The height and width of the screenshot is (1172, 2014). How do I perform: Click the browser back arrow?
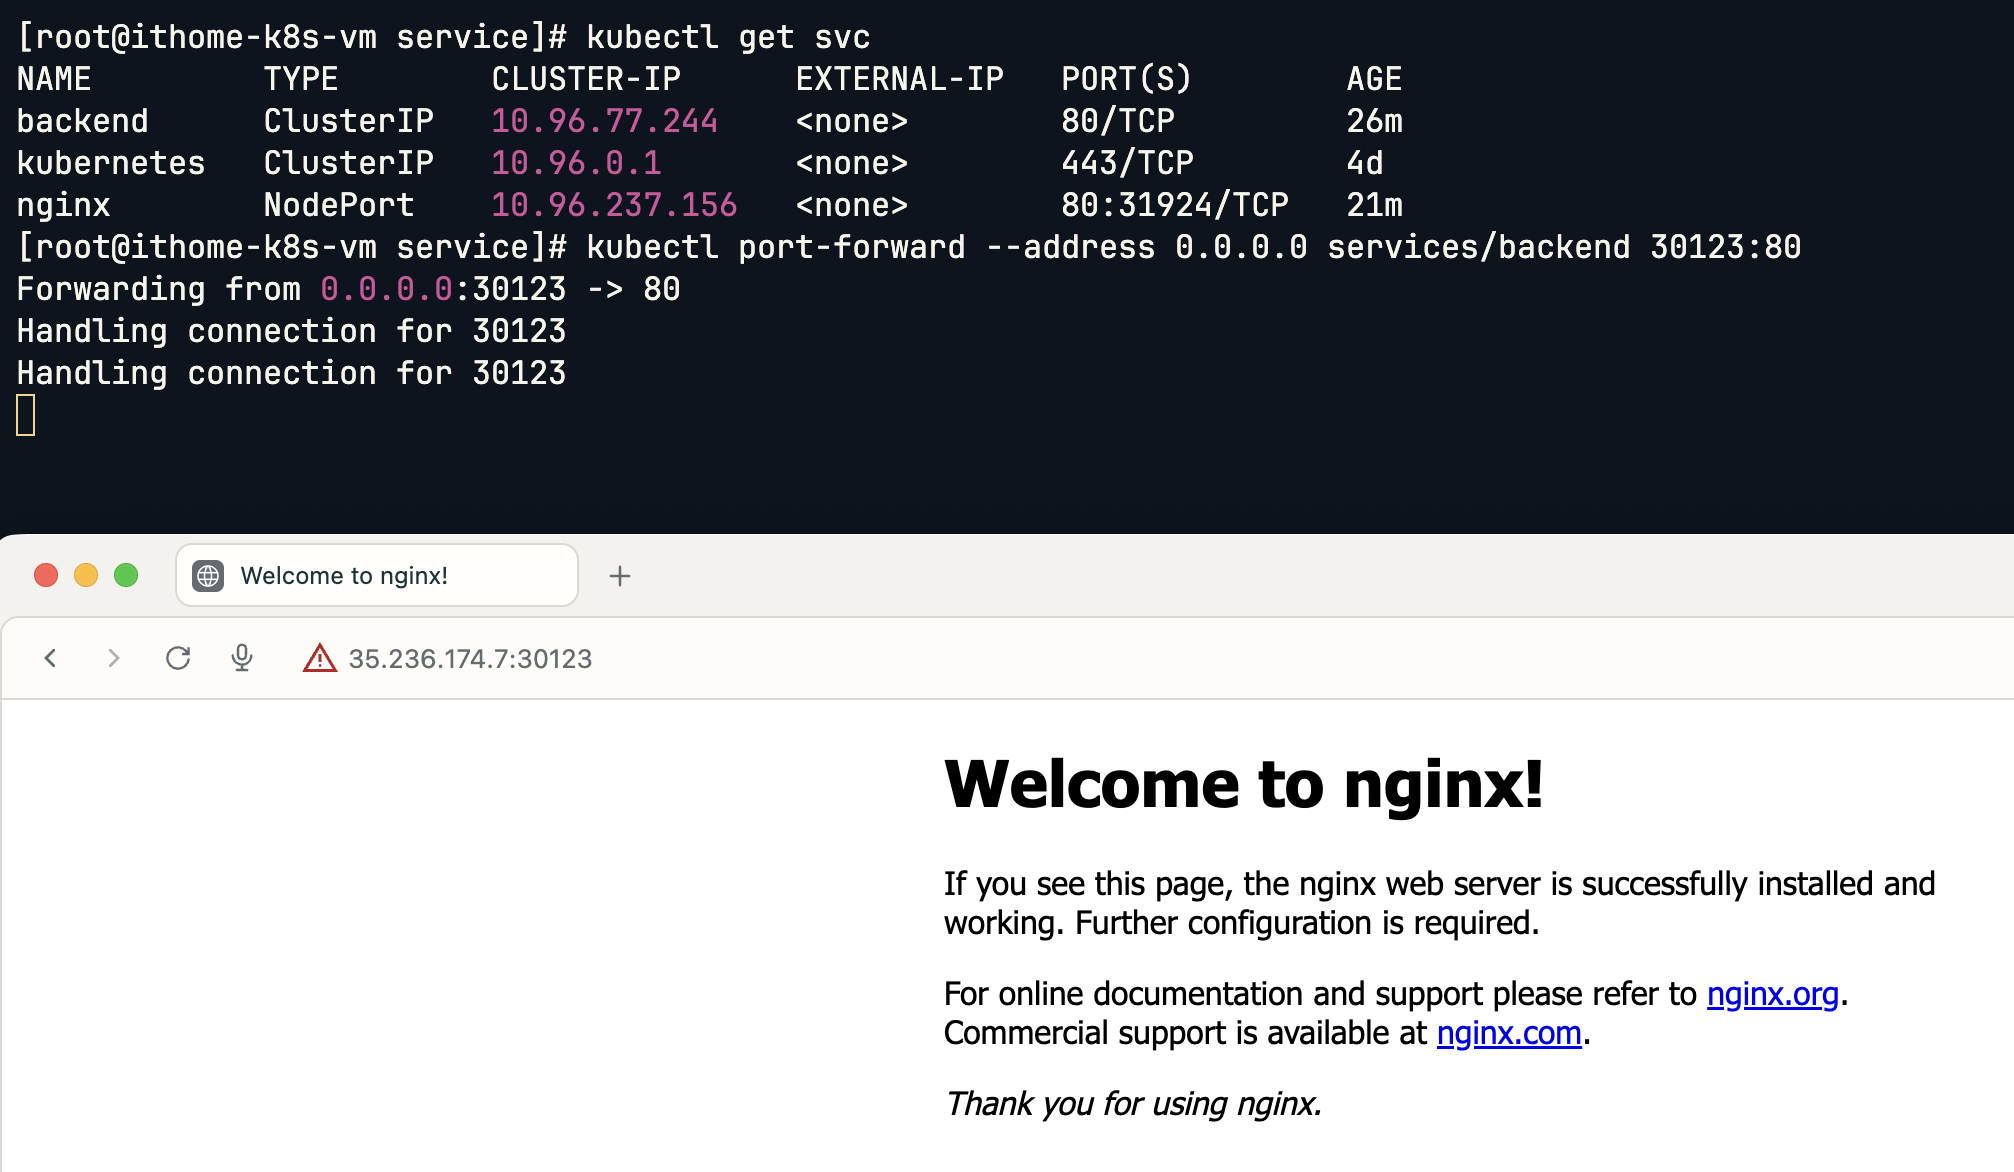[51, 658]
